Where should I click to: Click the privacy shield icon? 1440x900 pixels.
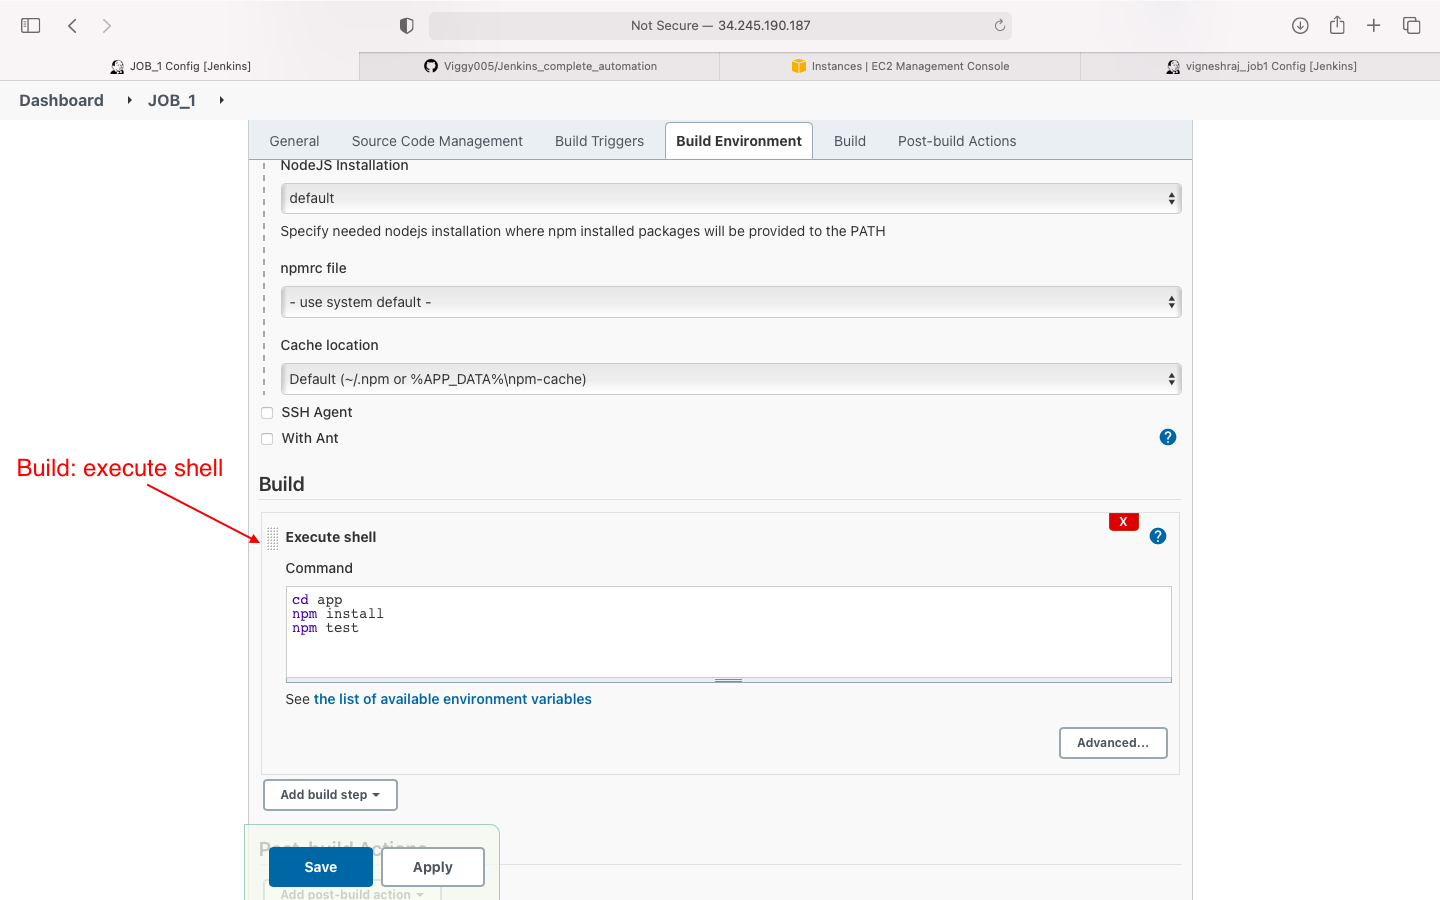(x=406, y=26)
